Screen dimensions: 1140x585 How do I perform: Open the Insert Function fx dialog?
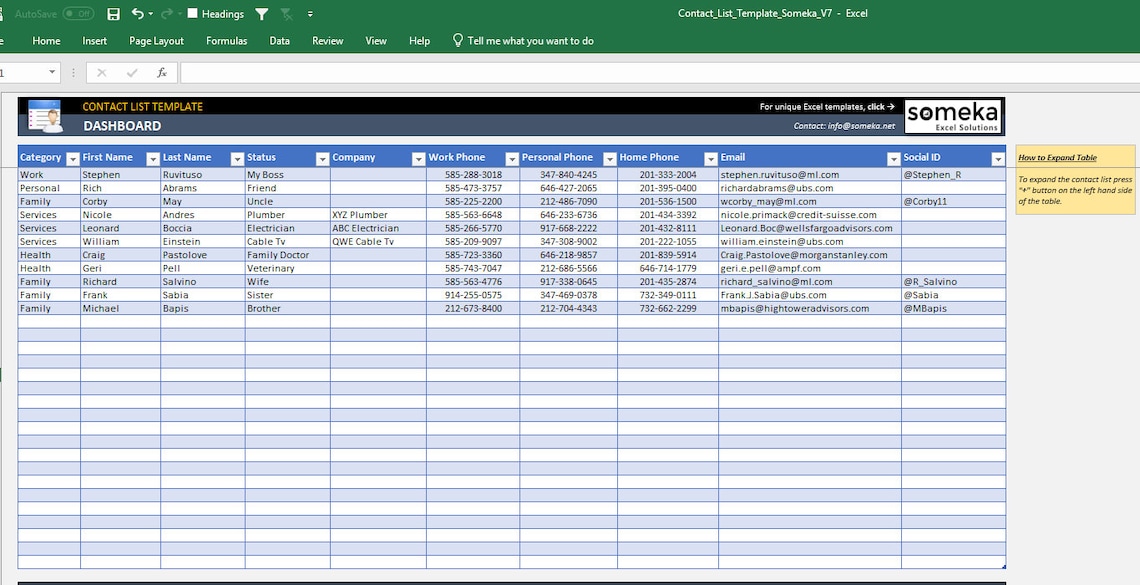pos(161,71)
